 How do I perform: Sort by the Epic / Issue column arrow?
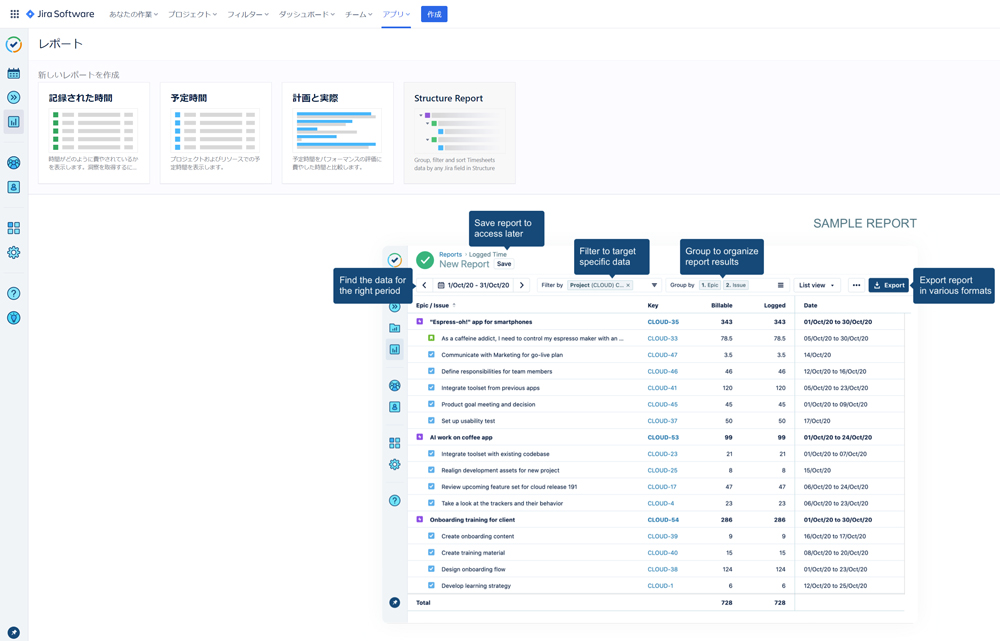454,305
